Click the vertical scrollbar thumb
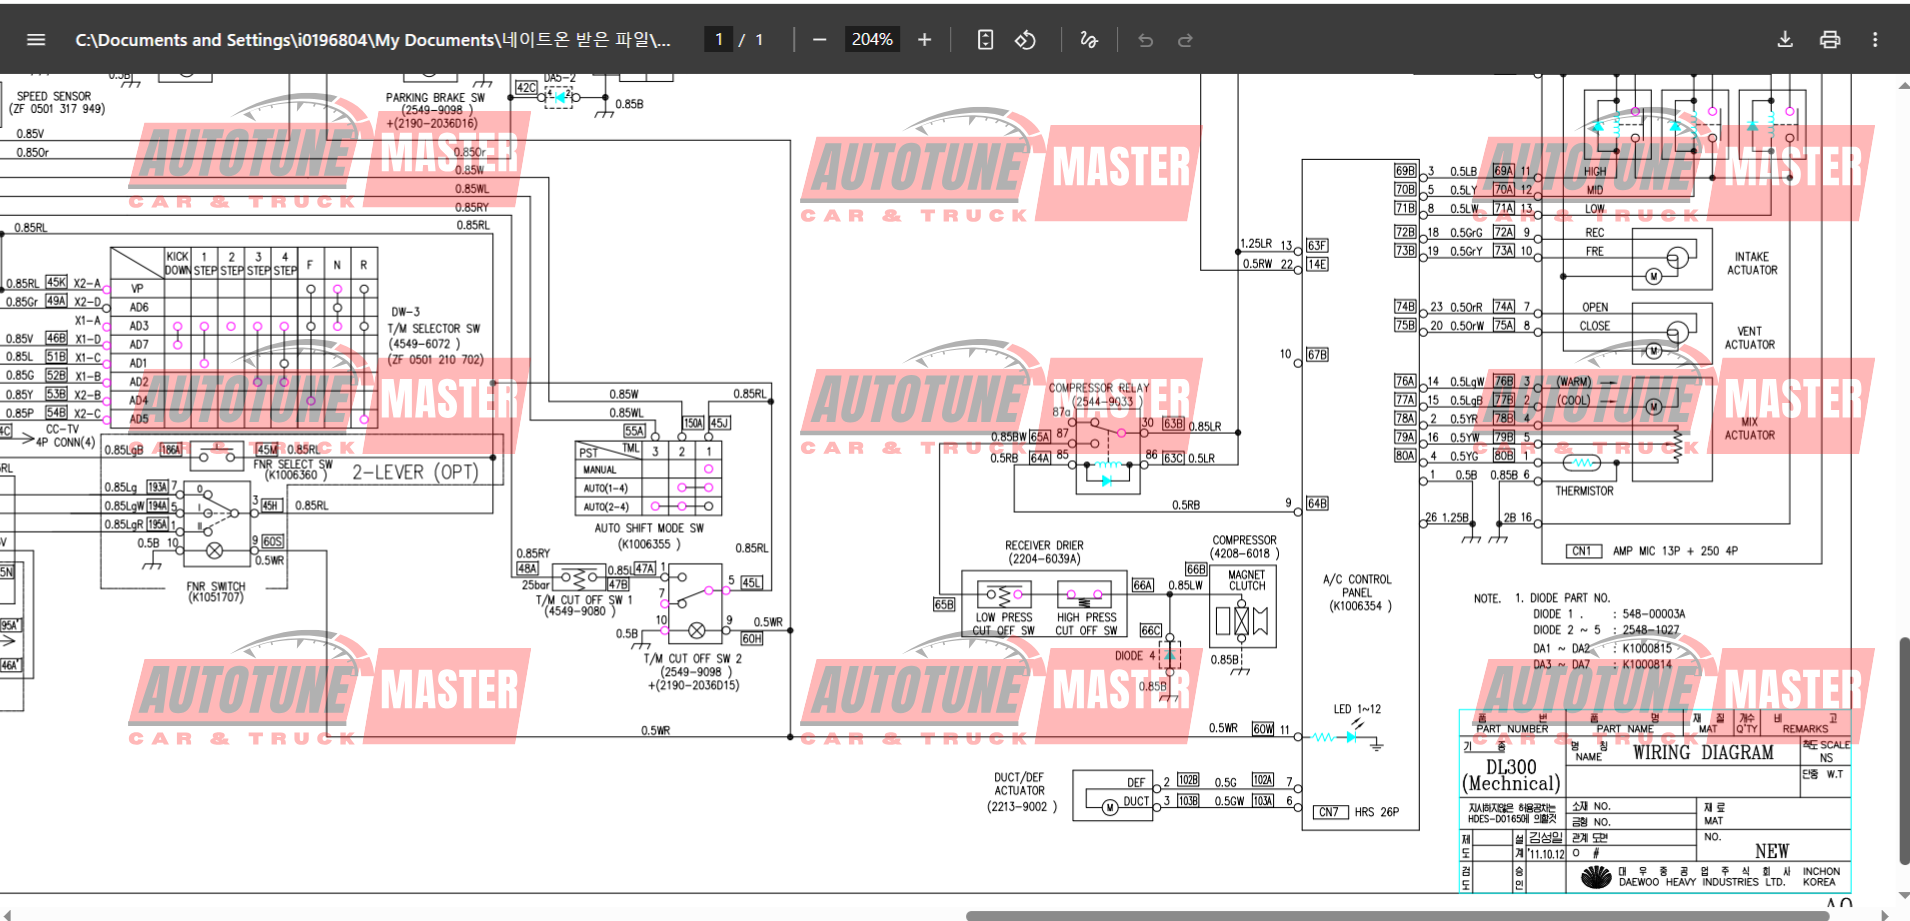1910x921 pixels. pos(1904,750)
